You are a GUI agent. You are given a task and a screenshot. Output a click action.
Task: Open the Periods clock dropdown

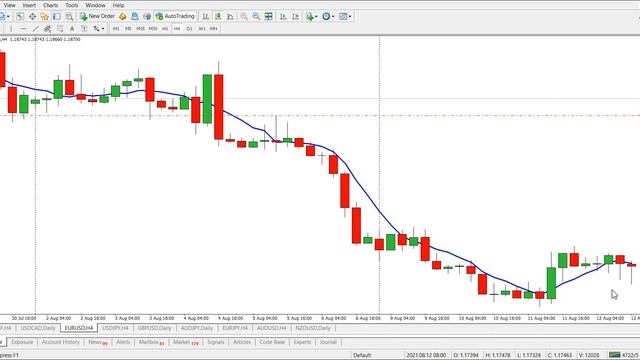pyautogui.click(x=328, y=16)
